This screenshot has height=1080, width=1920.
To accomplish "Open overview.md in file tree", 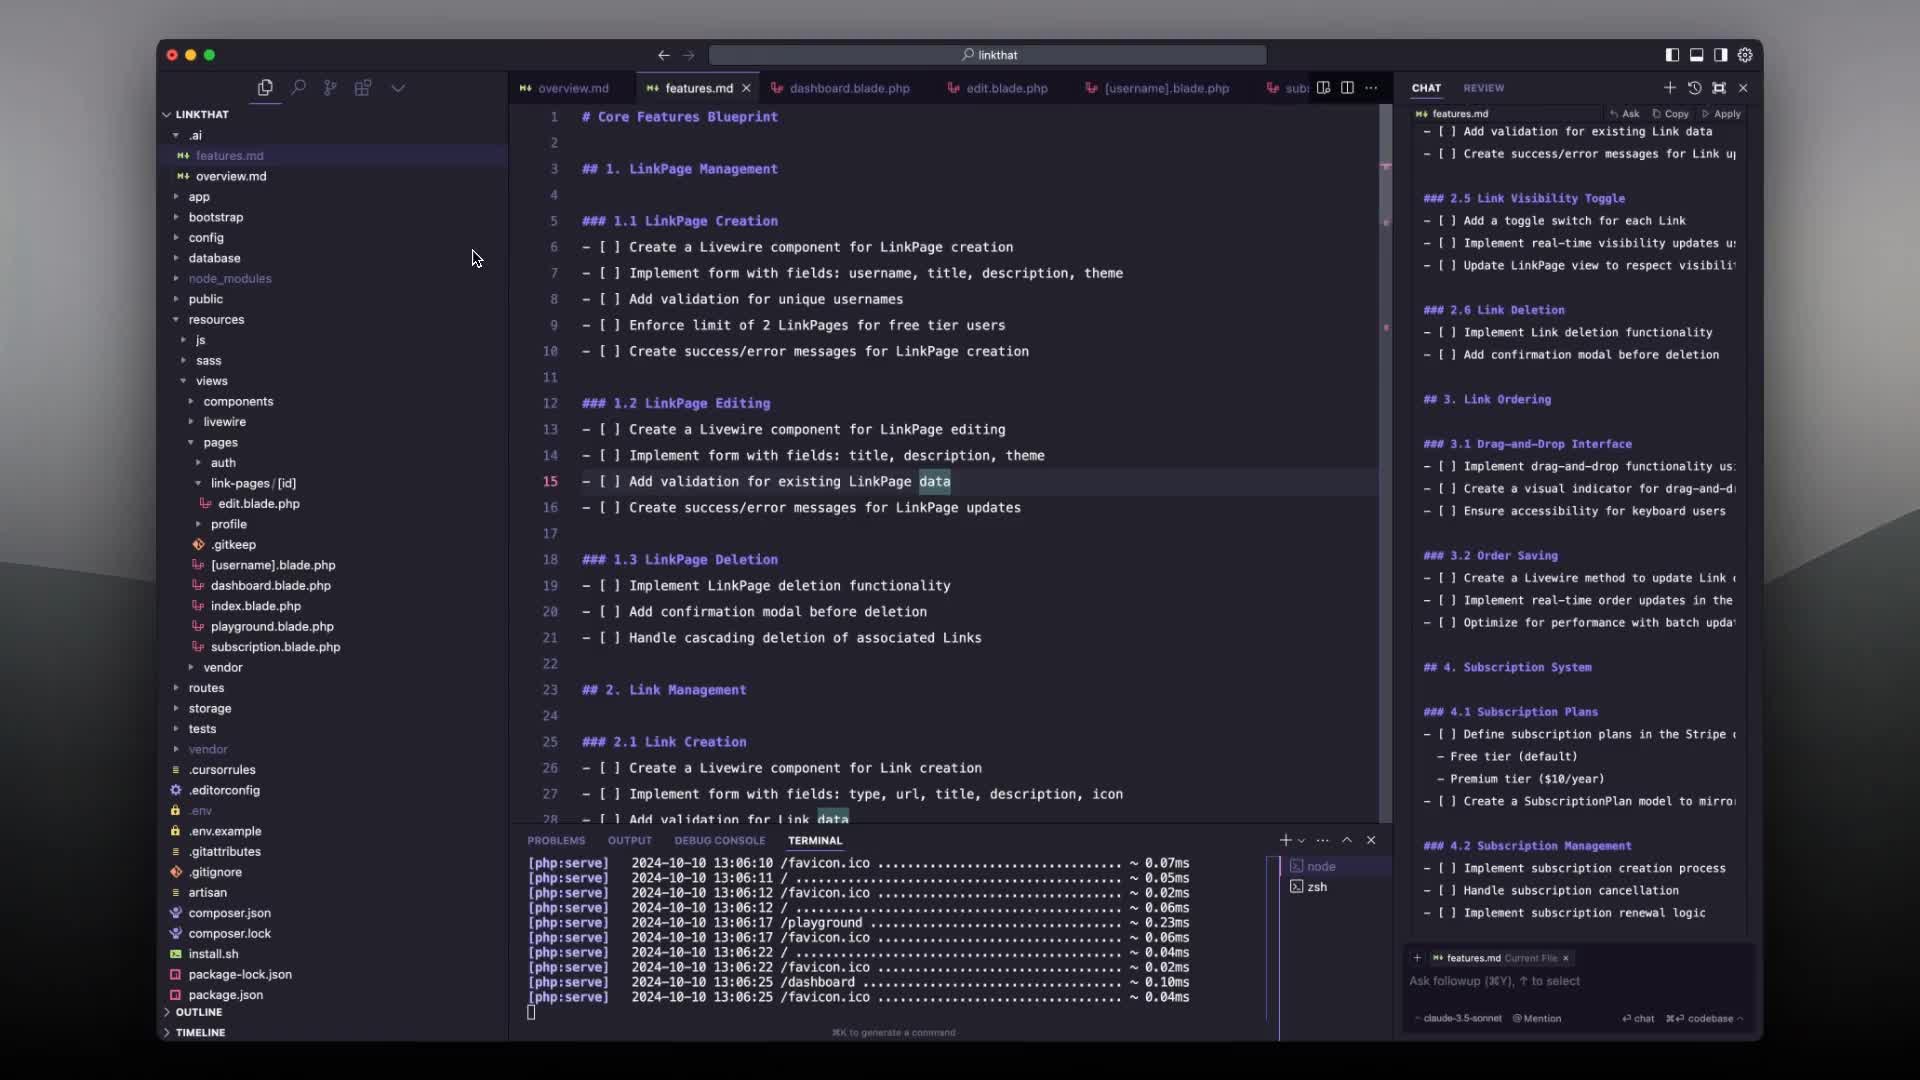I will (332, 177).
